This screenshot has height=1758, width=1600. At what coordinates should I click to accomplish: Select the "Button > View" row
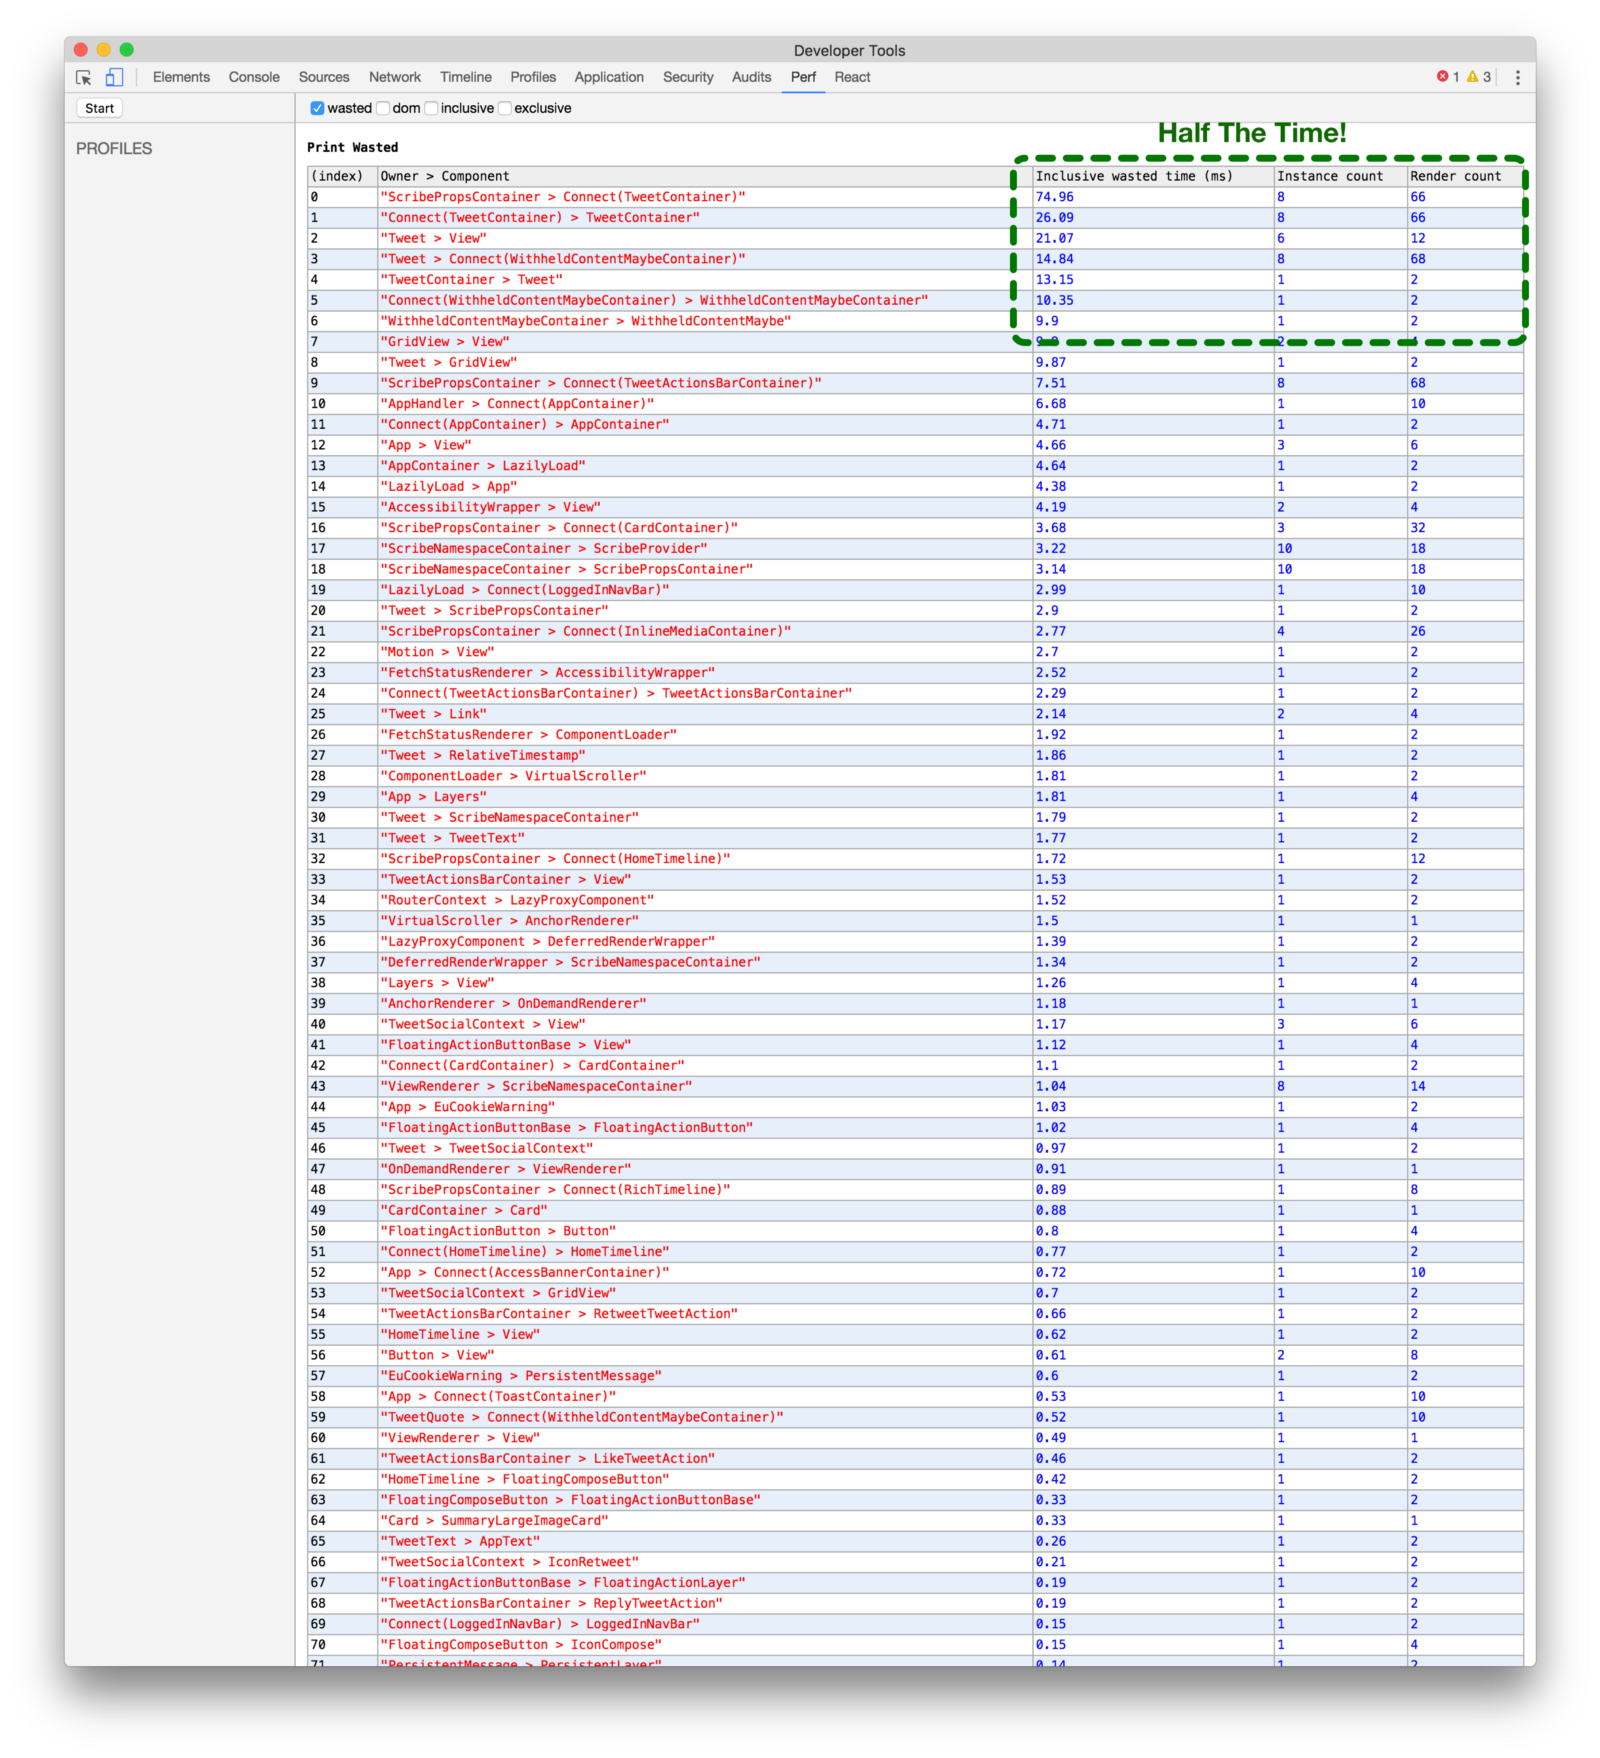[x=915, y=1355]
